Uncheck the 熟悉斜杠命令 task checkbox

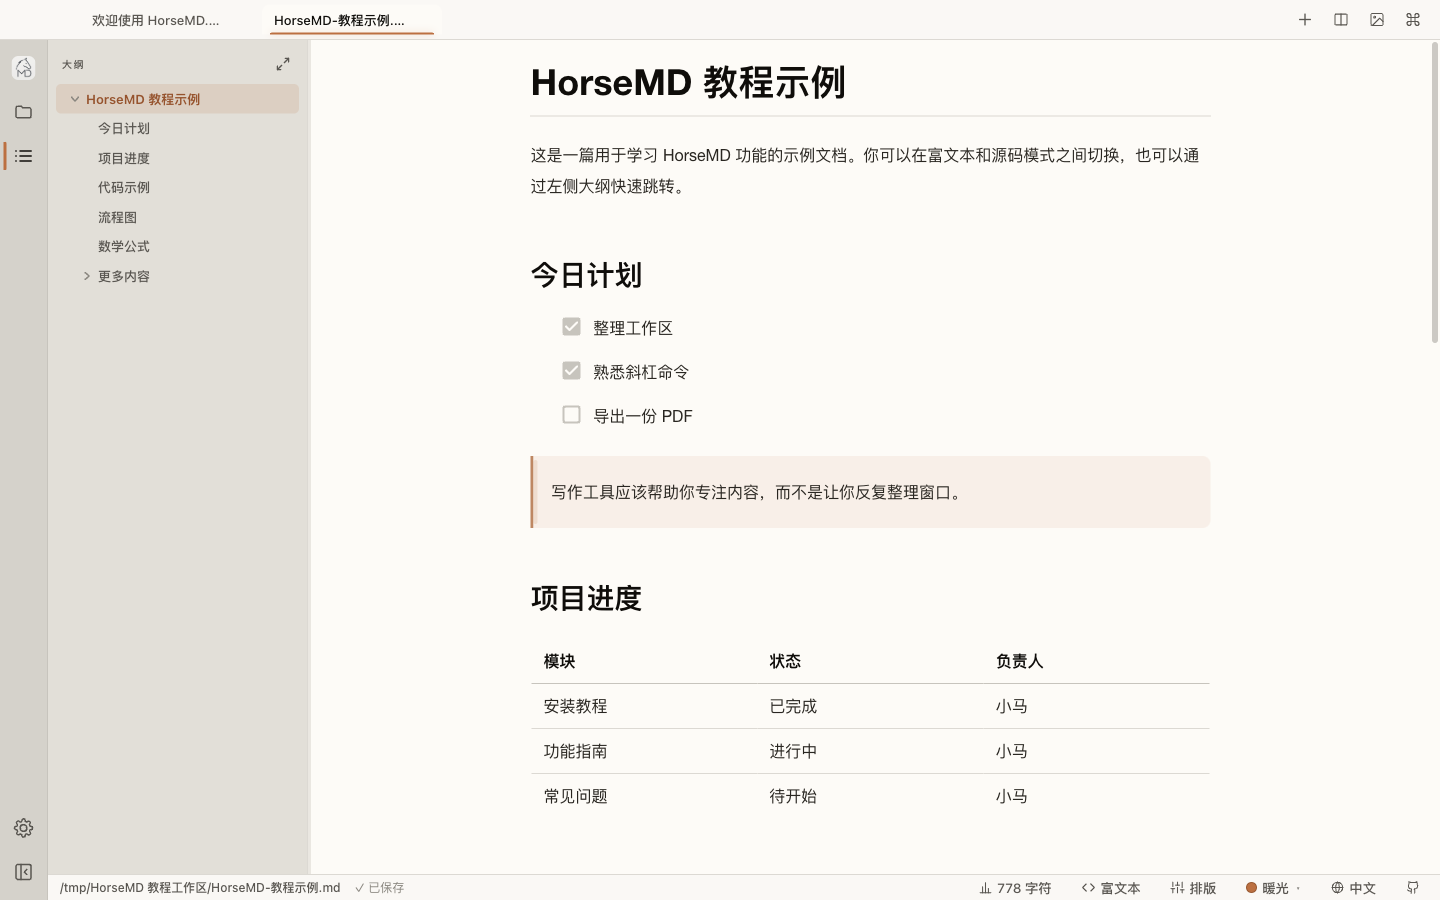tap(571, 371)
